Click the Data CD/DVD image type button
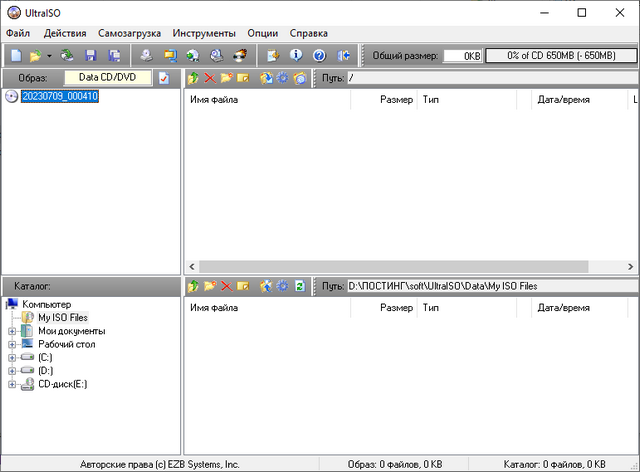640x472 pixels. pyautogui.click(x=107, y=77)
